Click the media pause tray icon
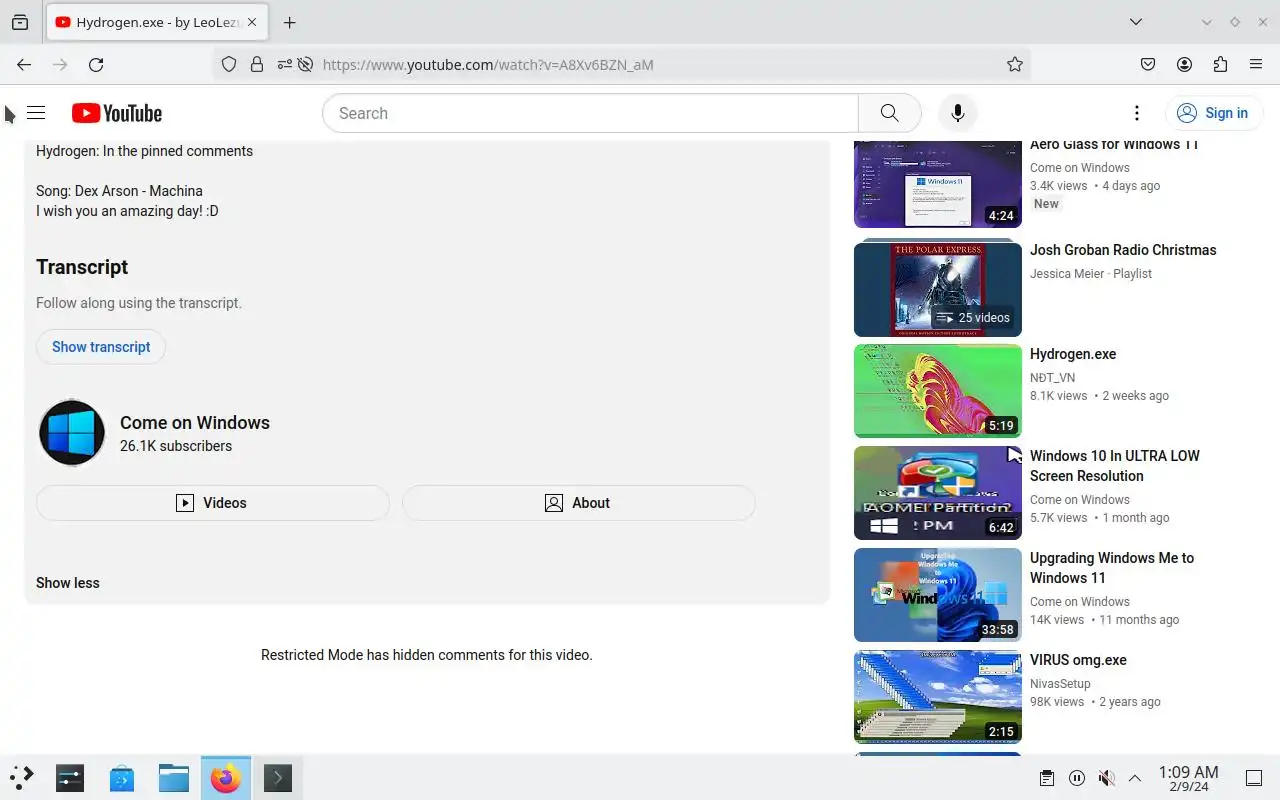Image resolution: width=1280 pixels, height=800 pixels. pos(1077,778)
